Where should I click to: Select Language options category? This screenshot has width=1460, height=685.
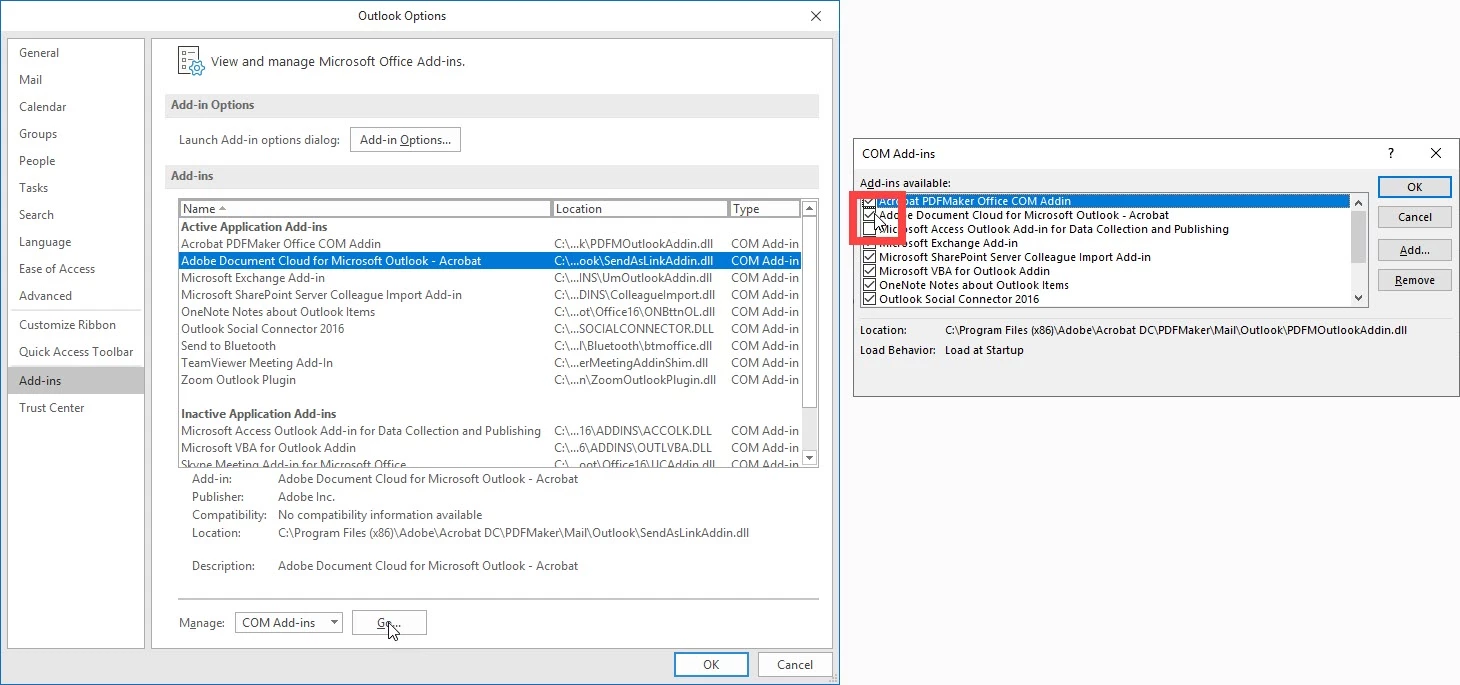[x=76, y=242]
